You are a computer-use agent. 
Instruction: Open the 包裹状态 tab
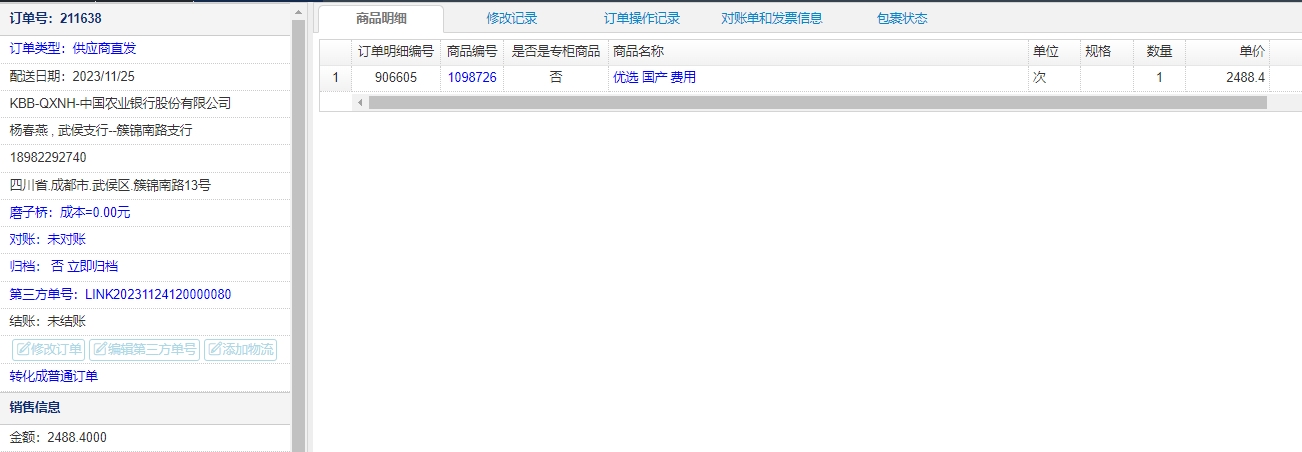902,18
